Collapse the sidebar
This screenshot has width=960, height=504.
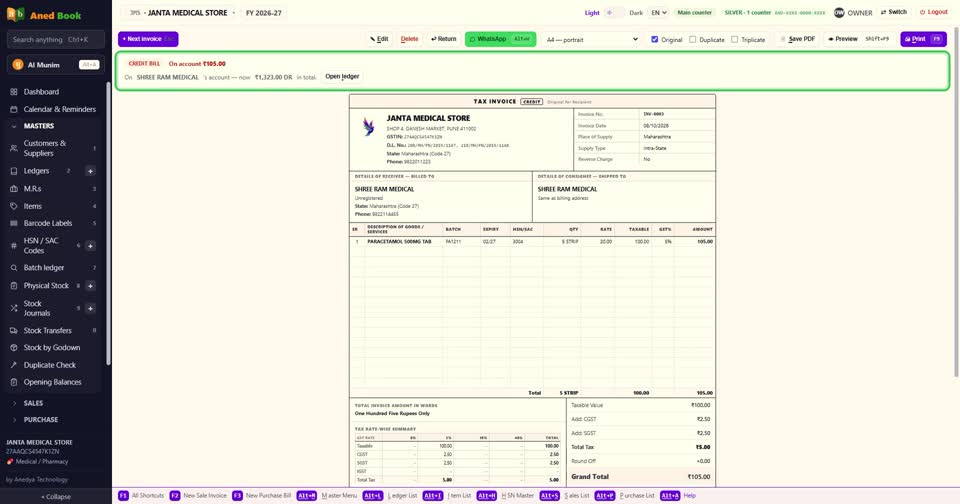pyautogui.click(x=56, y=497)
